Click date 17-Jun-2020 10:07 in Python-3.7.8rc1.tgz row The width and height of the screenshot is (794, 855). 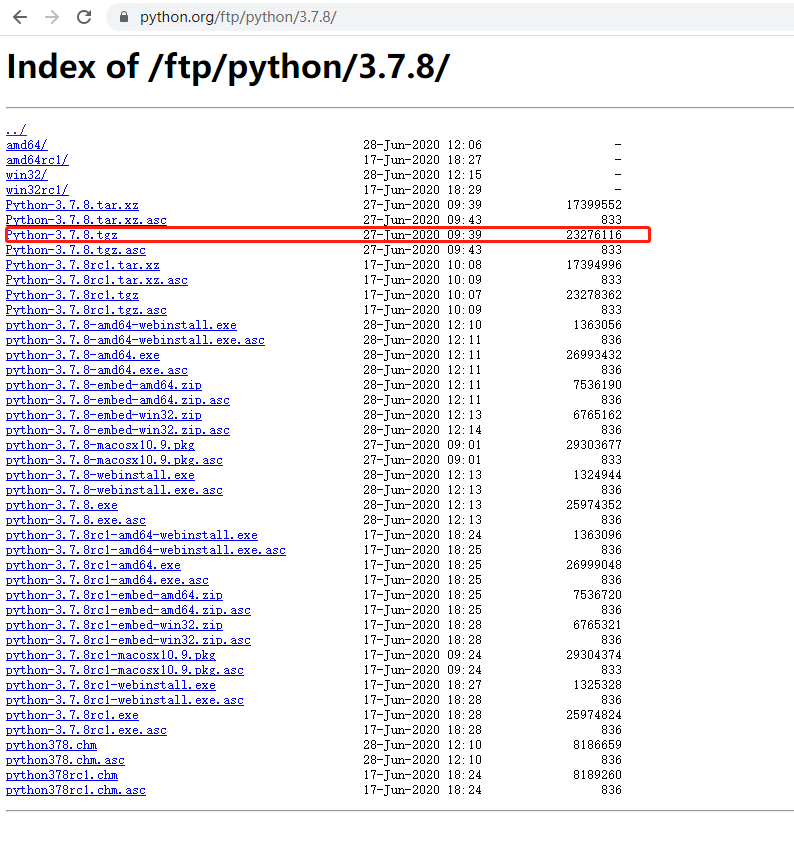[x=423, y=295]
